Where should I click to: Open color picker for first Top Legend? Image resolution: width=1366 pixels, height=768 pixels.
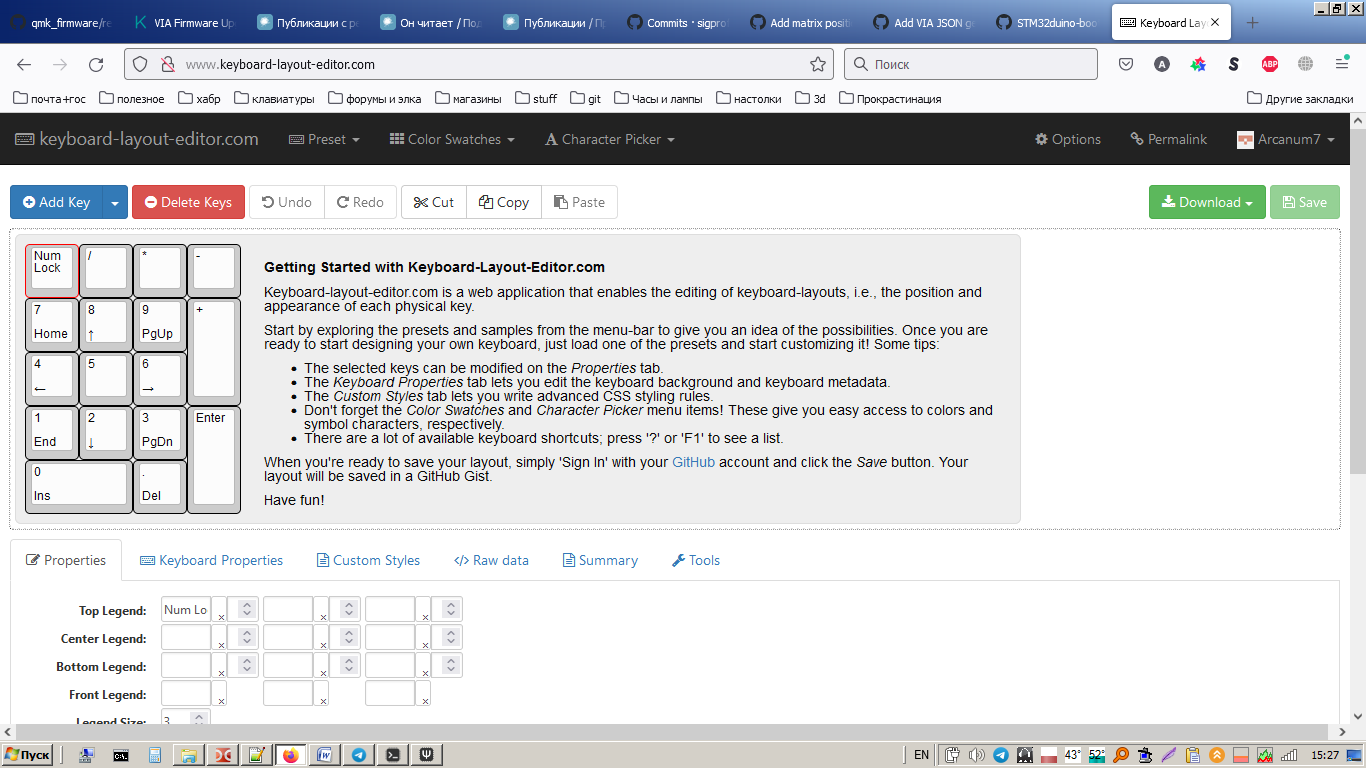point(220,610)
